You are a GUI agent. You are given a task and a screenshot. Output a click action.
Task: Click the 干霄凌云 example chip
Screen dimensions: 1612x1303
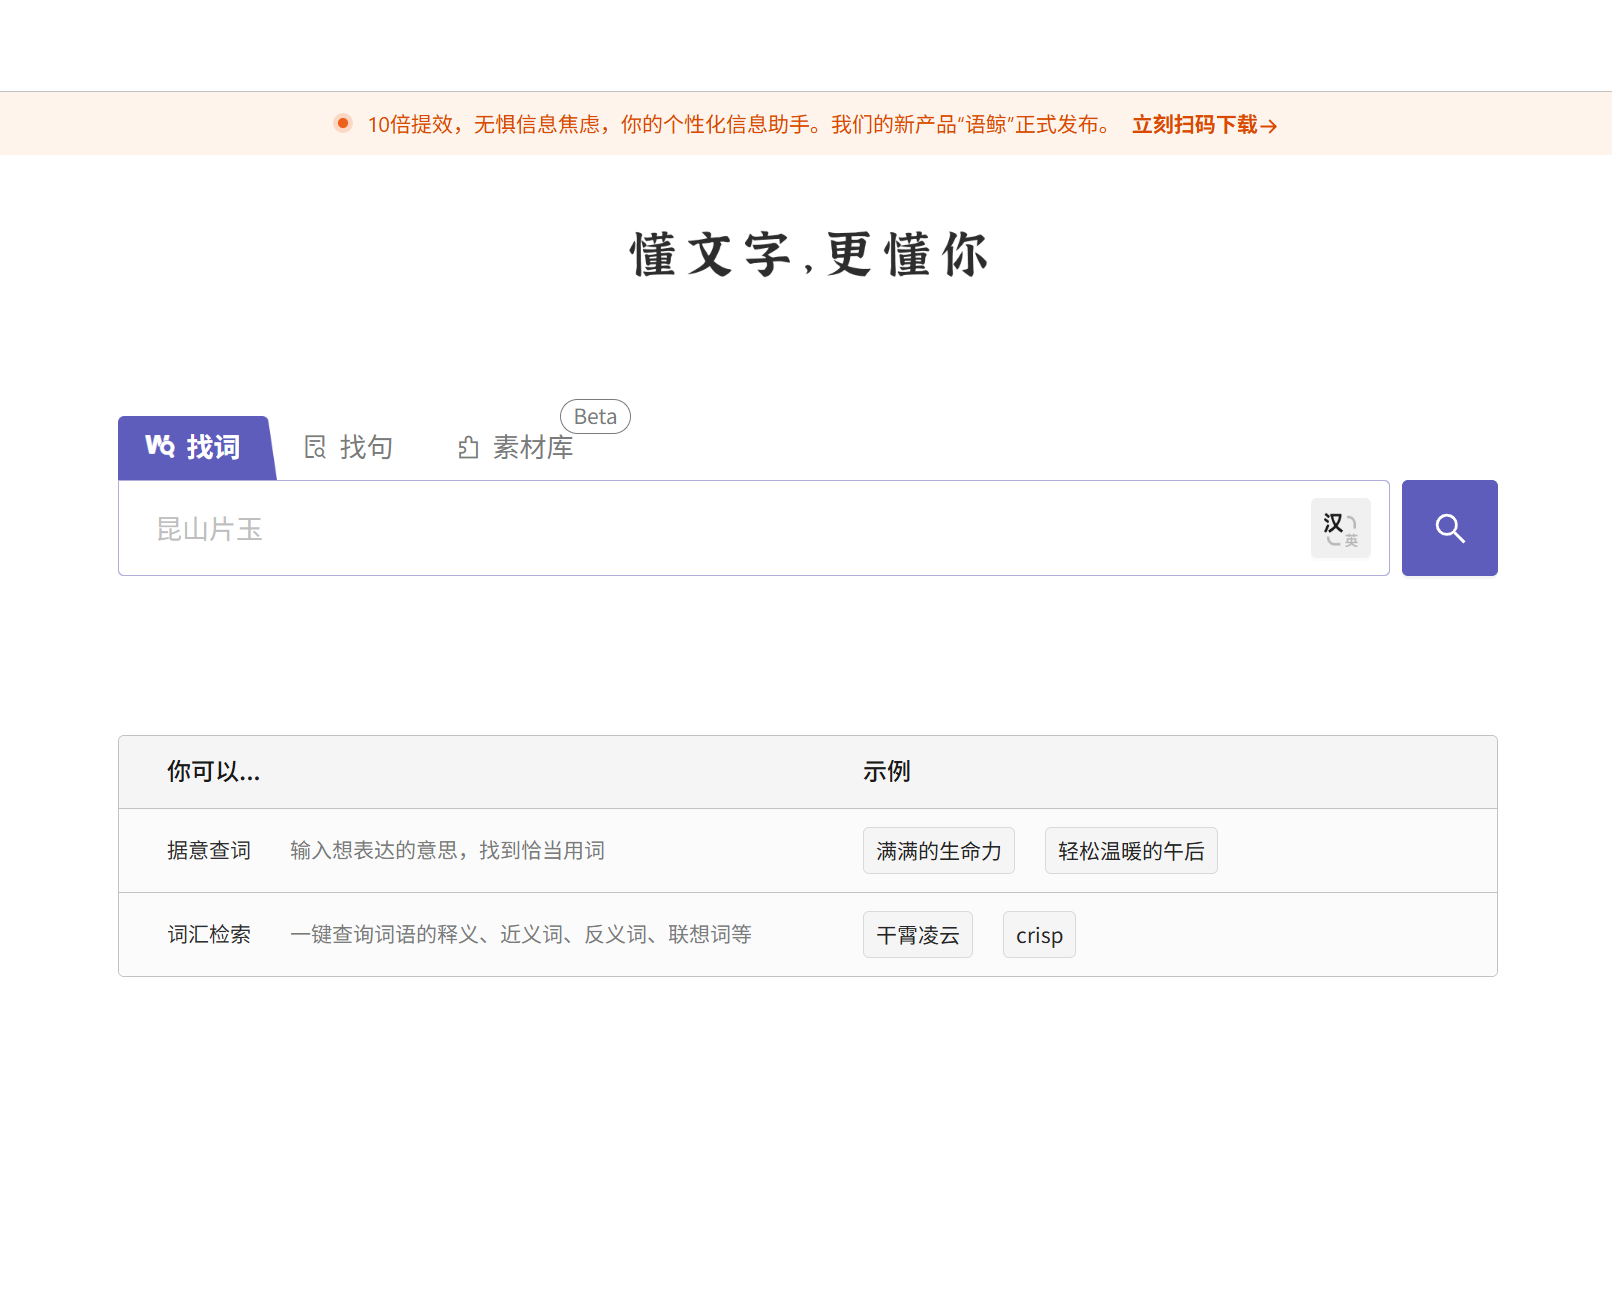(x=917, y=934)
